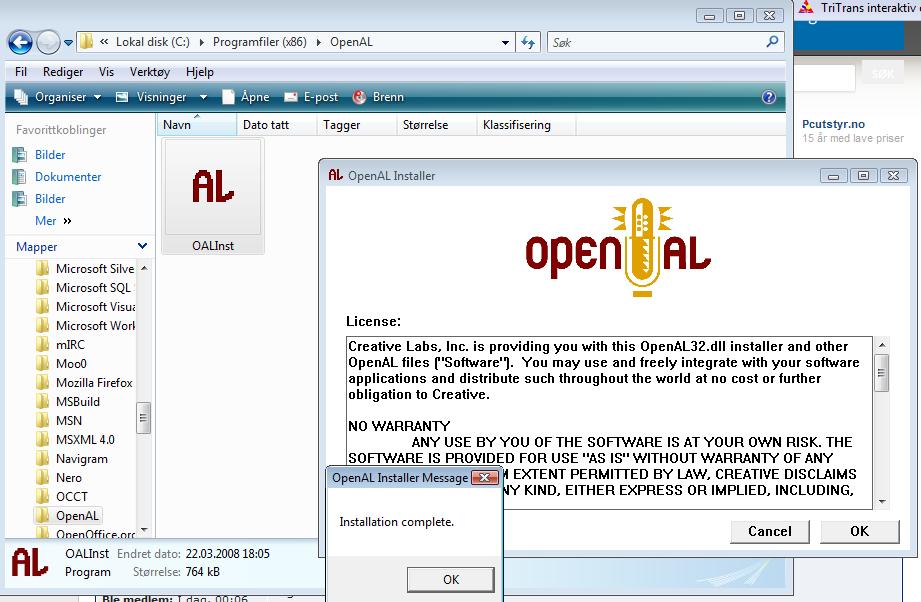Image resolution: width=921 pixels, height=602 pixels.
Task: Click OpenAL breadcrumb segment
Action: click(351, 42)
